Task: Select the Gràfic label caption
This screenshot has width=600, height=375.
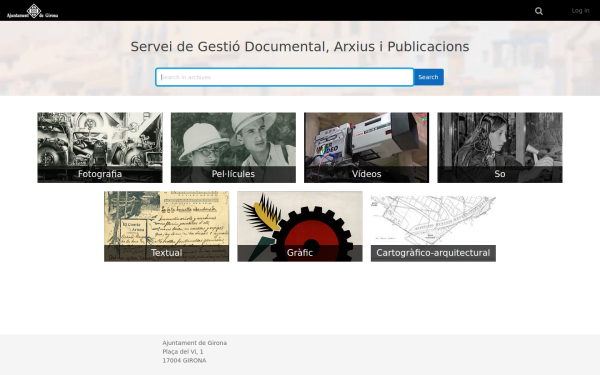Action: pos(300,253)
